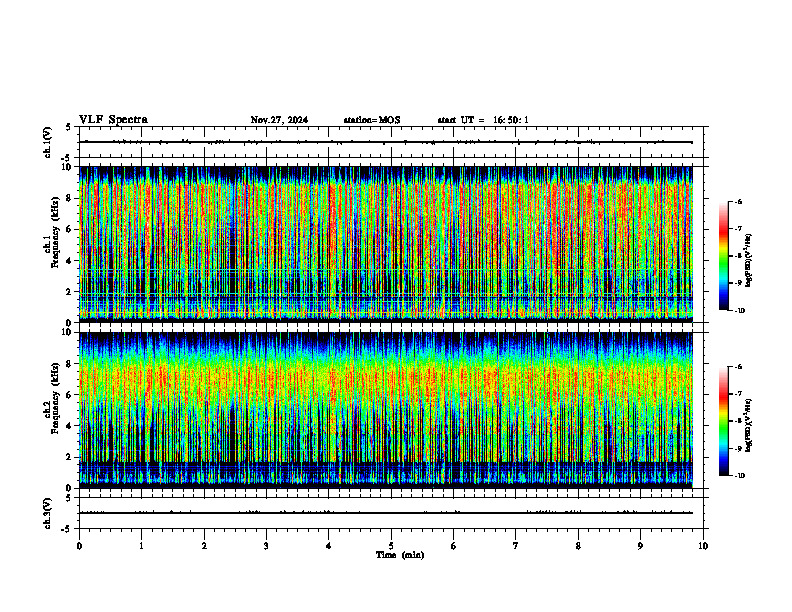Click inside the ch.1 spectrogram panel
Image resolution: width=792 pixels, height=612 pixels.
coord(386,244)
